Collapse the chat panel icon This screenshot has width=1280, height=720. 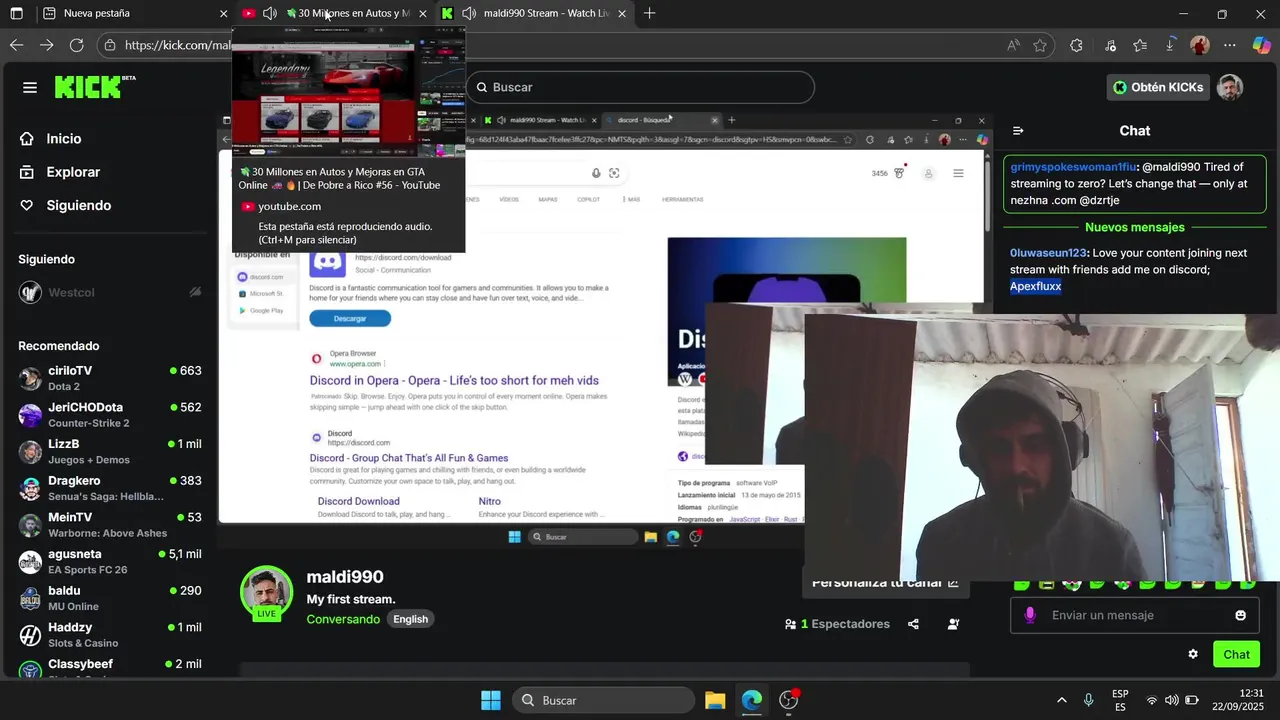1018,131
